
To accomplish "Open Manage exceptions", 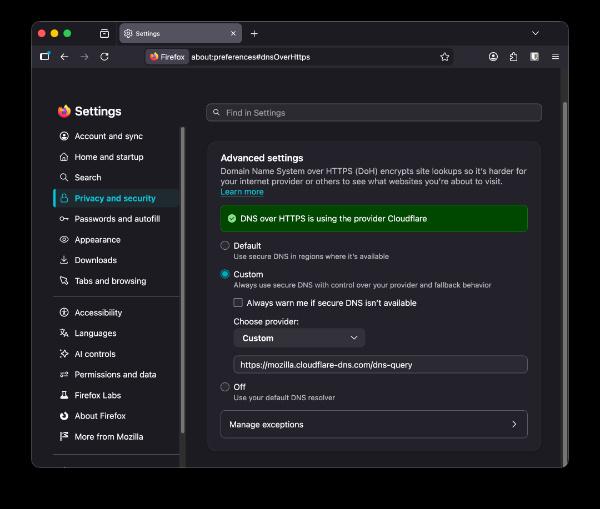I will click(x=374, y=424).
